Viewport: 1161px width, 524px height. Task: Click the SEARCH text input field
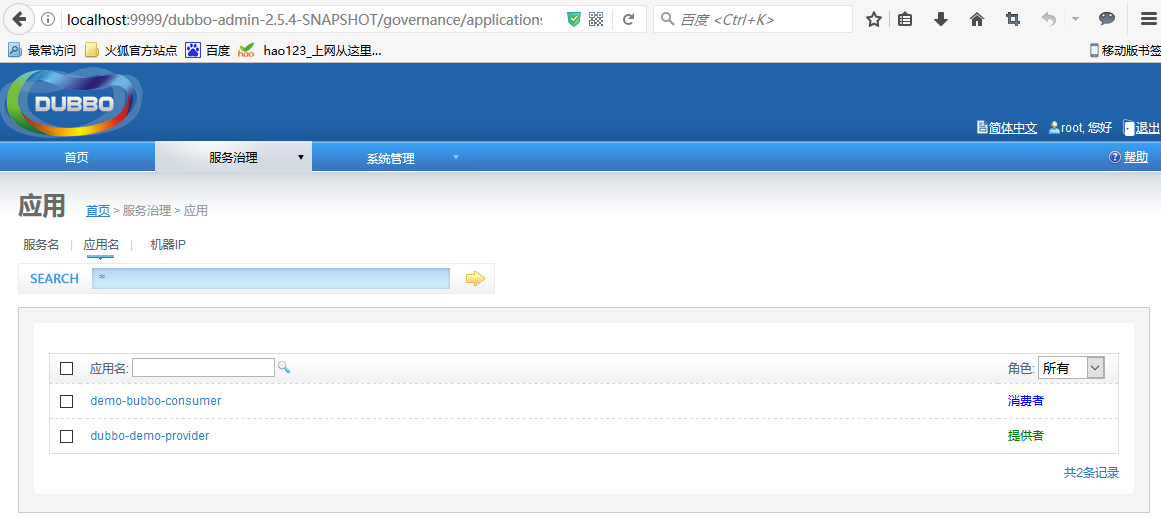tap(270, 278)
